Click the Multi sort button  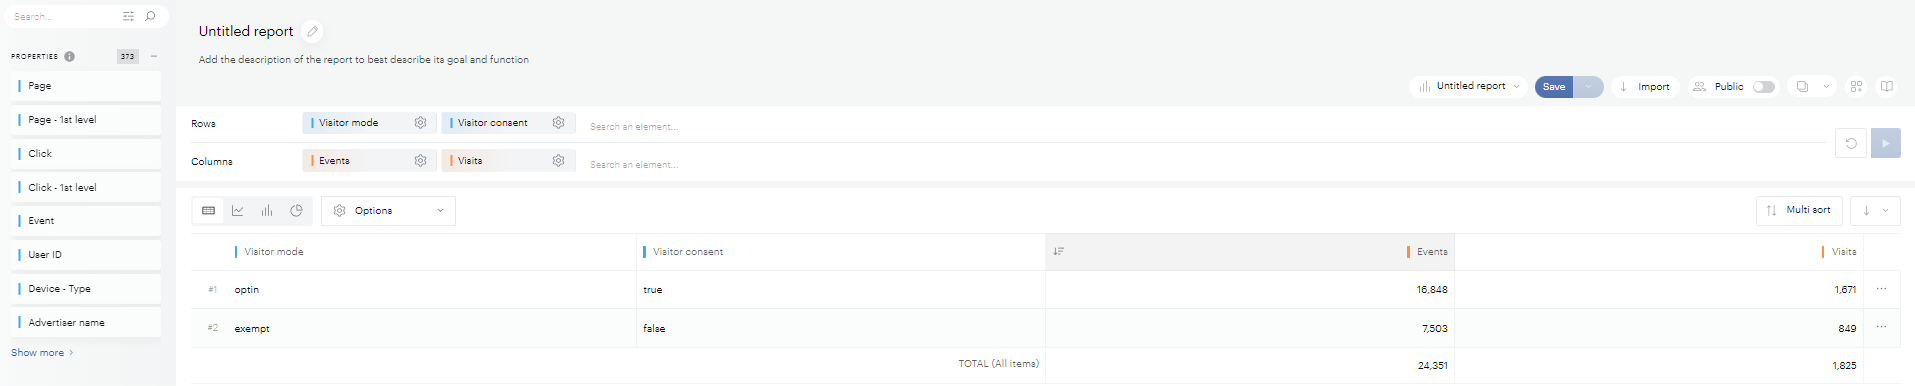1799,211
